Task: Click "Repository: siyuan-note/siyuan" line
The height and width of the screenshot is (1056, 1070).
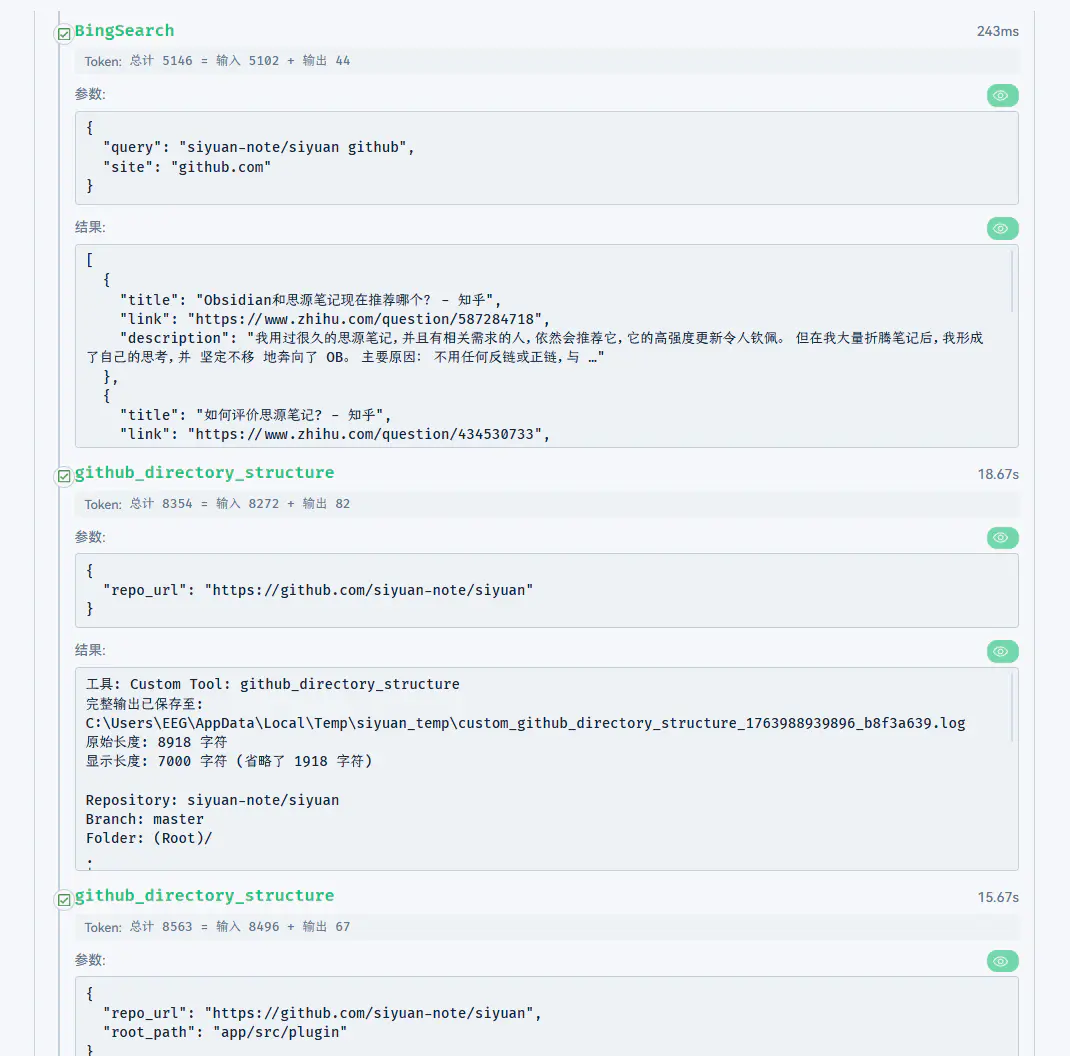Action: point(212,800)
